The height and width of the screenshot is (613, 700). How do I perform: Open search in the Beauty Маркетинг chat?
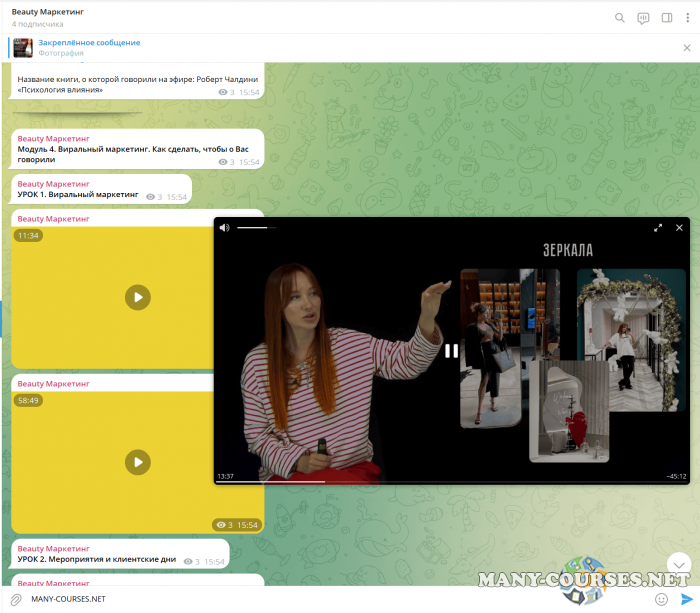pyautogui.click(x=619, y=17)
